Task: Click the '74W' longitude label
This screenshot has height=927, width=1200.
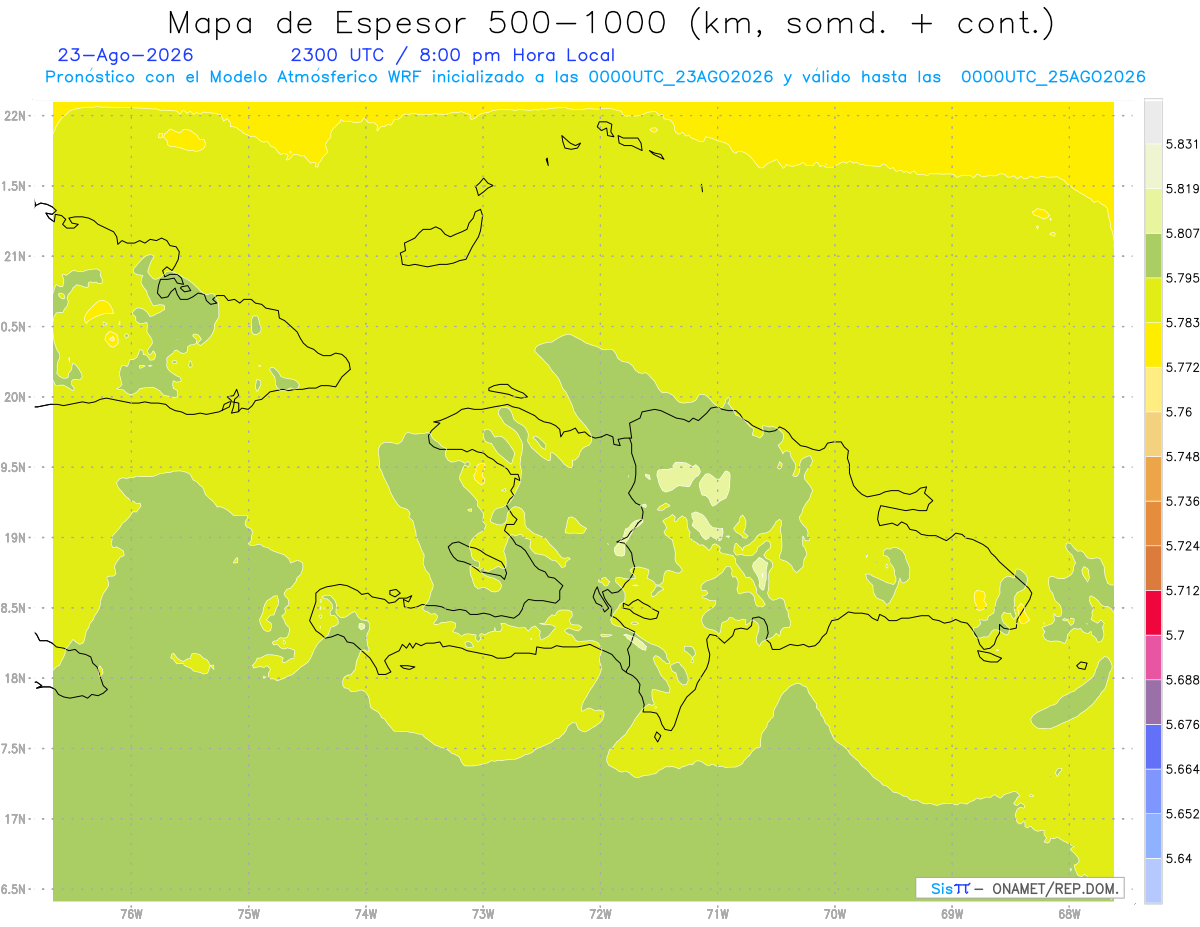Action: pos(366,914)
